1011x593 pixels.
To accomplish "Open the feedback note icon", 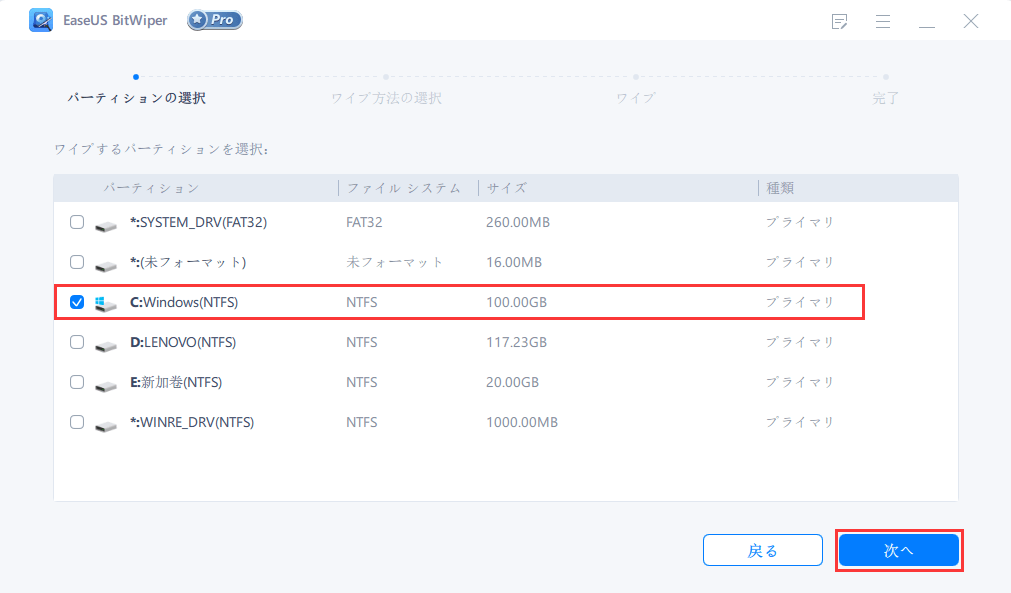I will 839,20.
